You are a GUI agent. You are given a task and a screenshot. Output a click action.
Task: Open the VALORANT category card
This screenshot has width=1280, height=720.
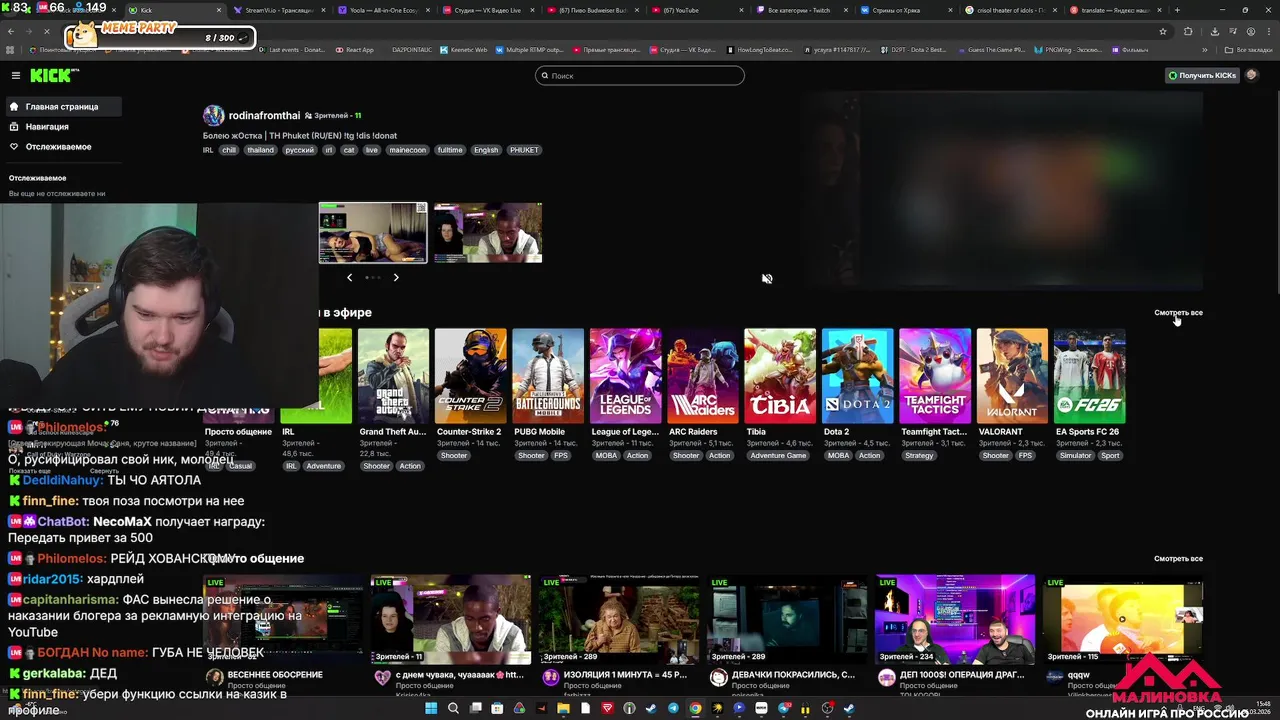[1012, 376]
